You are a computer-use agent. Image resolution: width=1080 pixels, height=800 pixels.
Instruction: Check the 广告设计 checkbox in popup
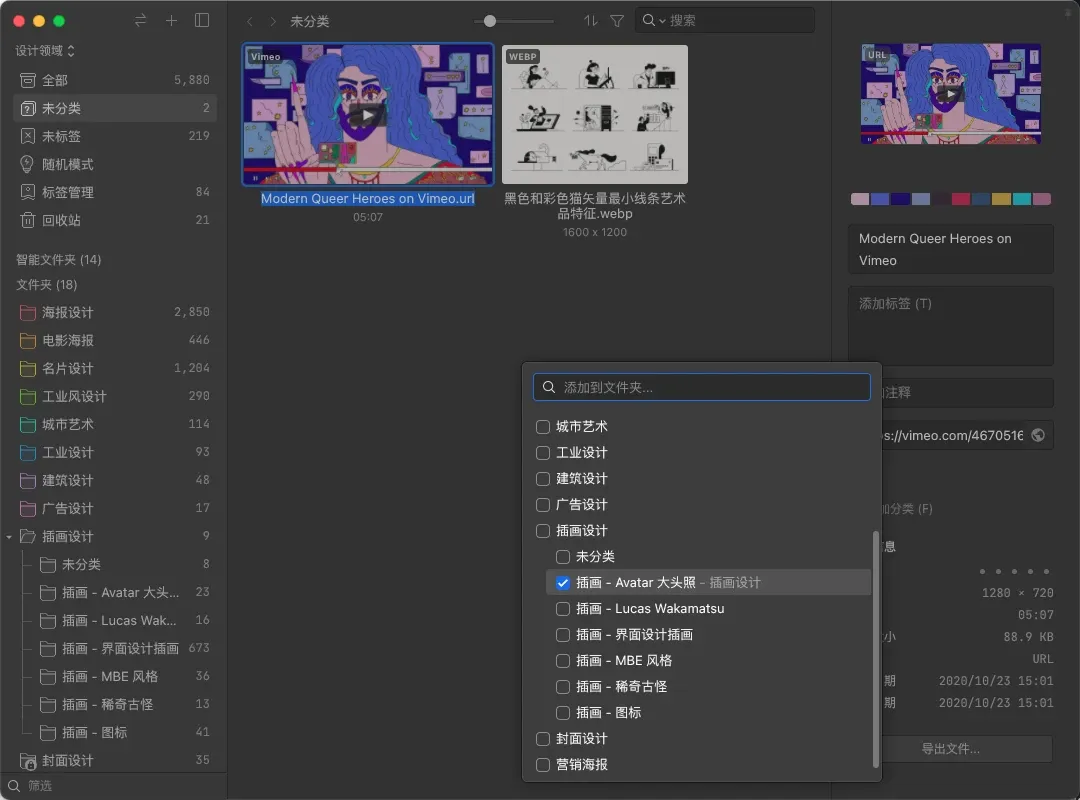[x=543, y=504]
